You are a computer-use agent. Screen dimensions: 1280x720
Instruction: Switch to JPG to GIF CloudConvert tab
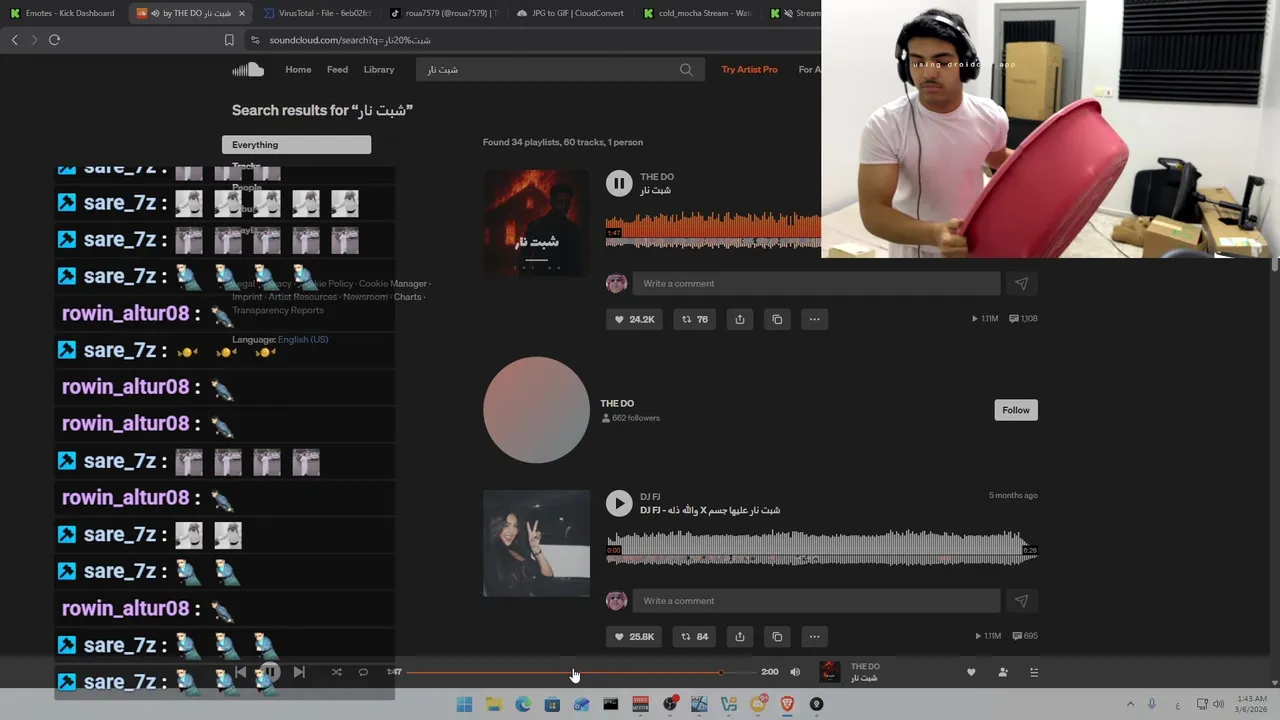coord(571,13)
